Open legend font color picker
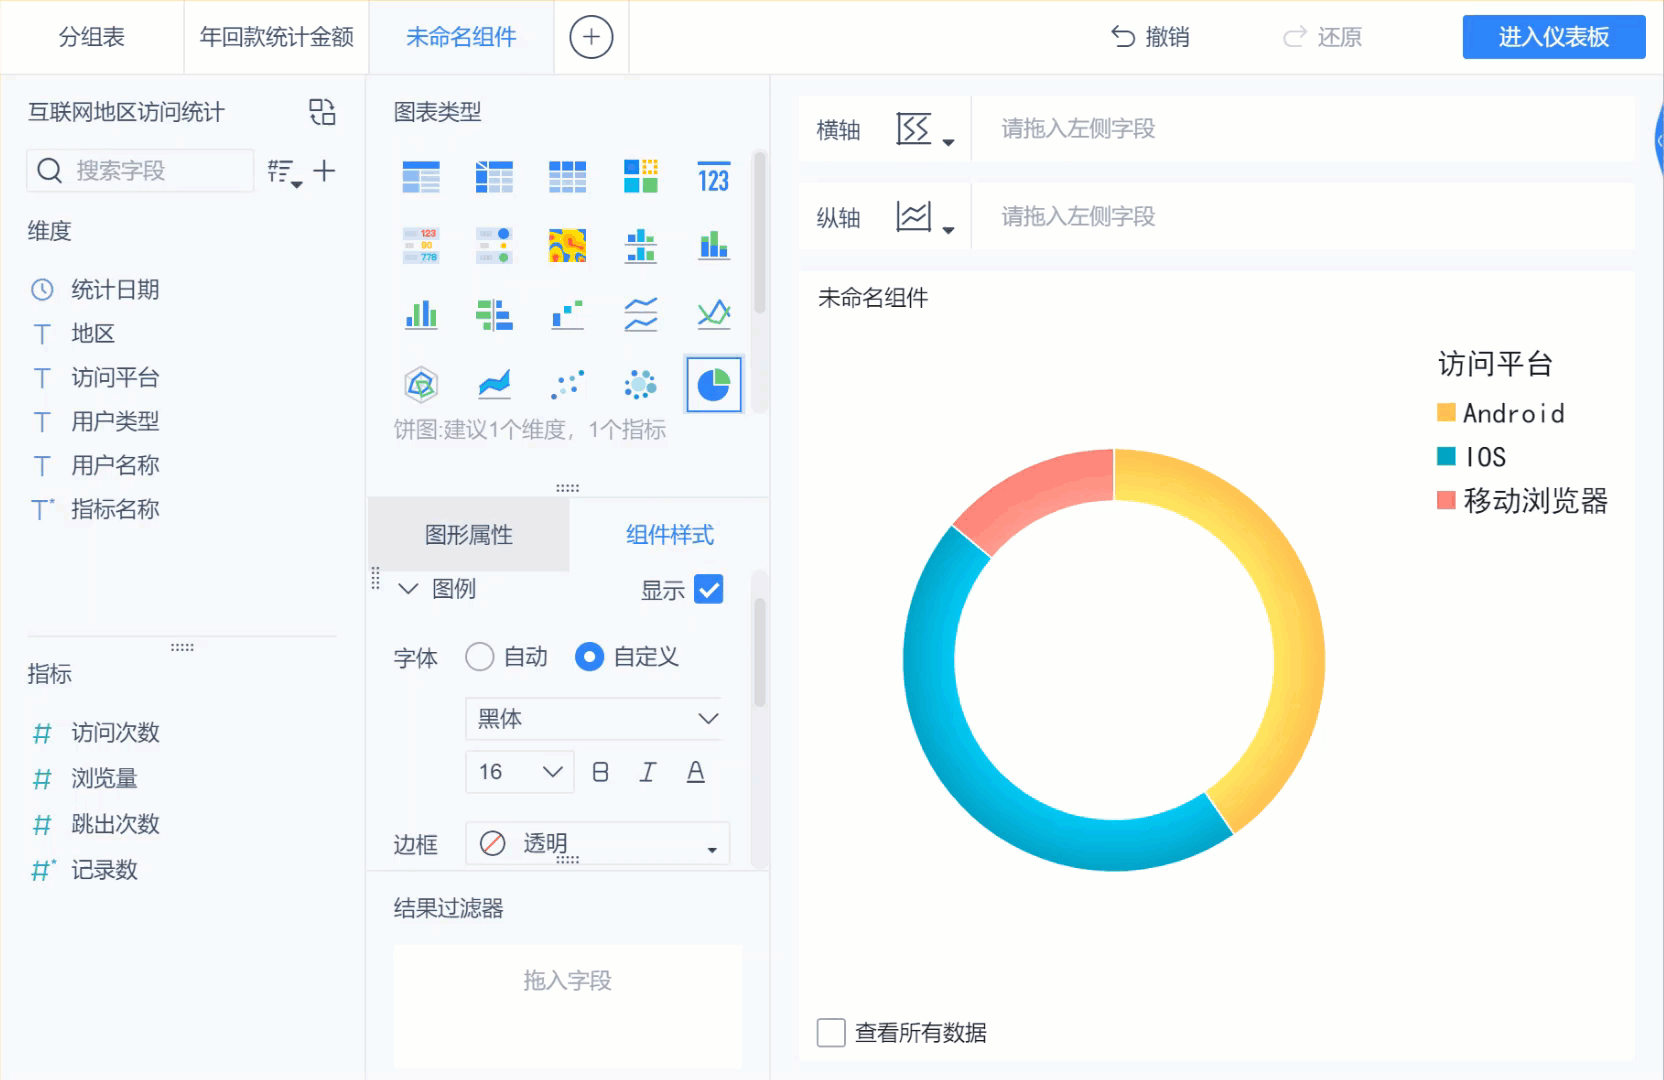Image resolution: width=1664 pixels, height=1080 pixels. click(x=696, y=772)
